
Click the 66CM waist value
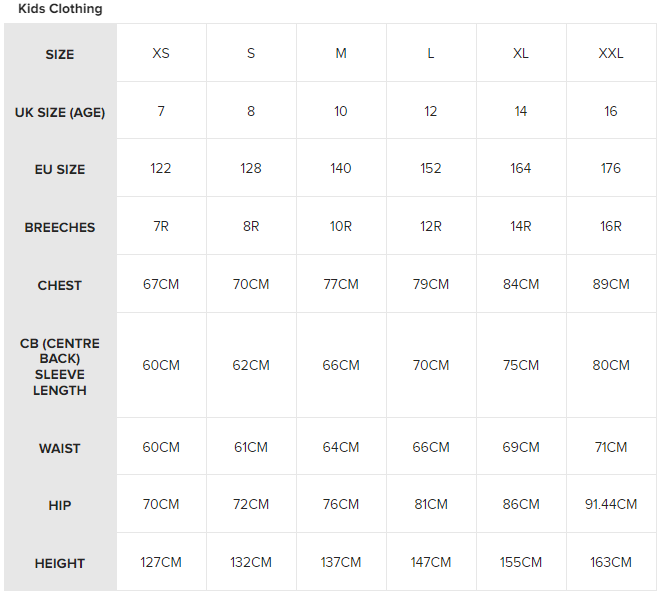[431, 448]
